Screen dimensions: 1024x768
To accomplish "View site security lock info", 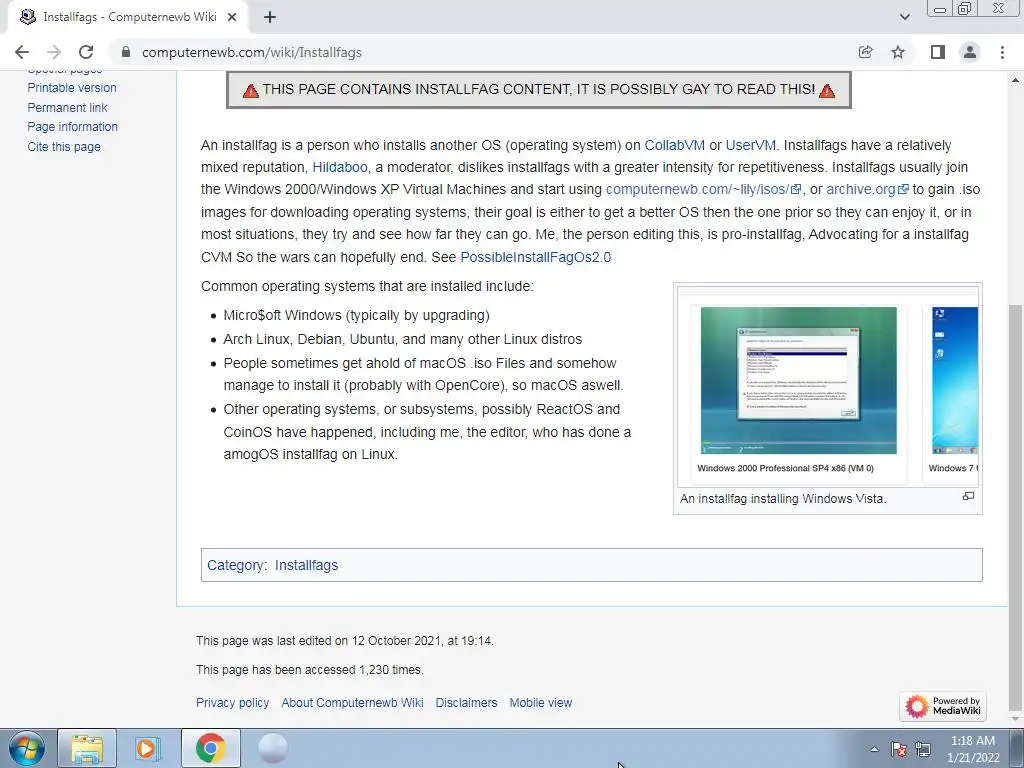I will coord(126,52).
